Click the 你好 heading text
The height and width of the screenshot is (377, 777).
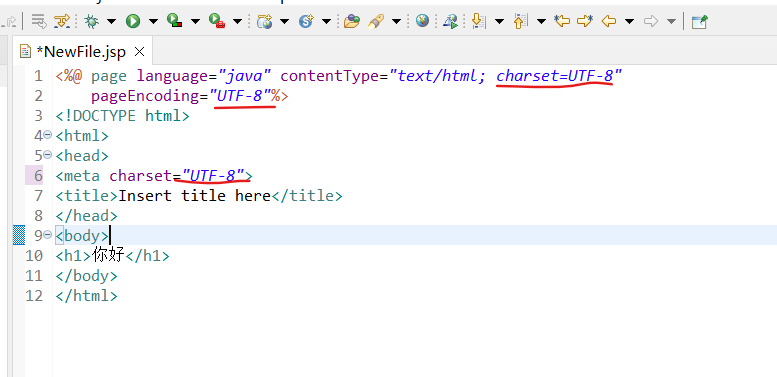tap(108, 255)
